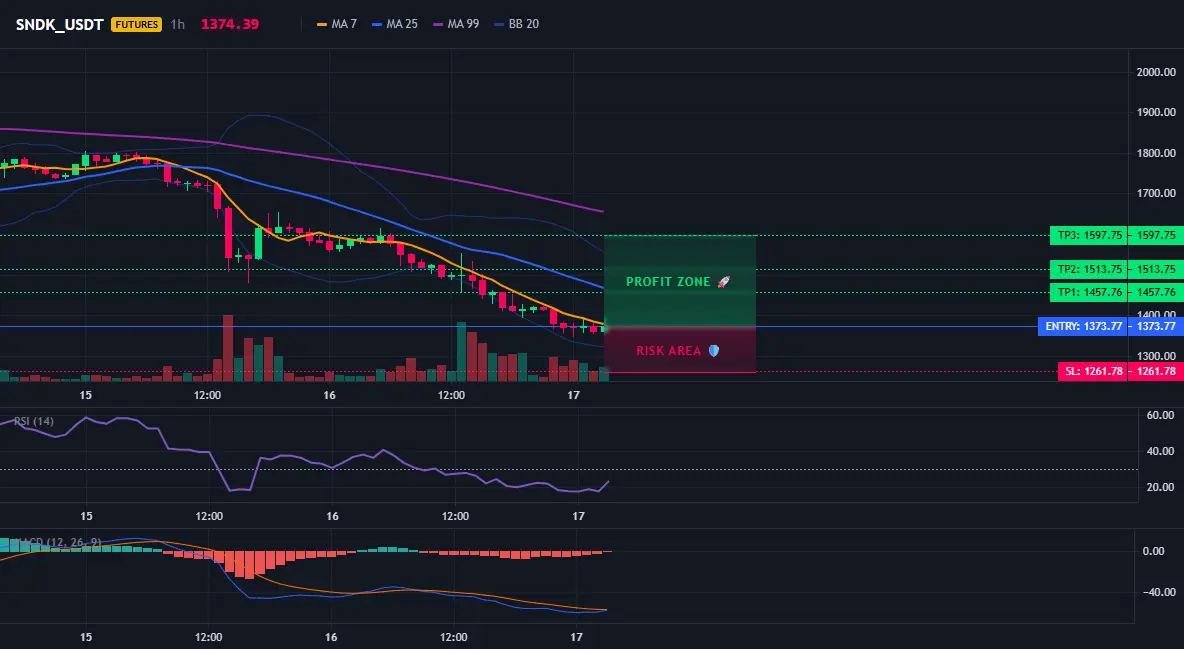Click the 1700.00 price axis label
This screenshot has height=649, width=1184.
pyautogui.click(x=1156, y=193)
